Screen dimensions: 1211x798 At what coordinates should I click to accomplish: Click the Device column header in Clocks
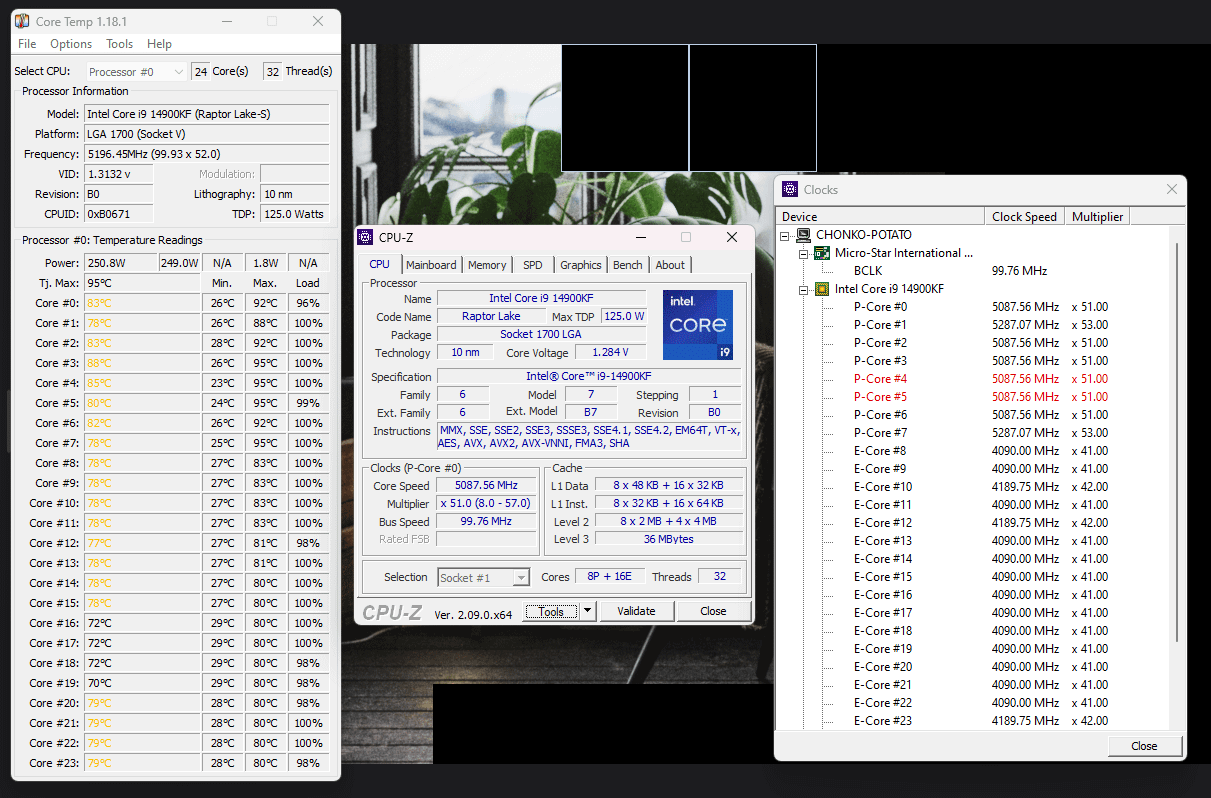pyautogui.click(x=881, y=217)
